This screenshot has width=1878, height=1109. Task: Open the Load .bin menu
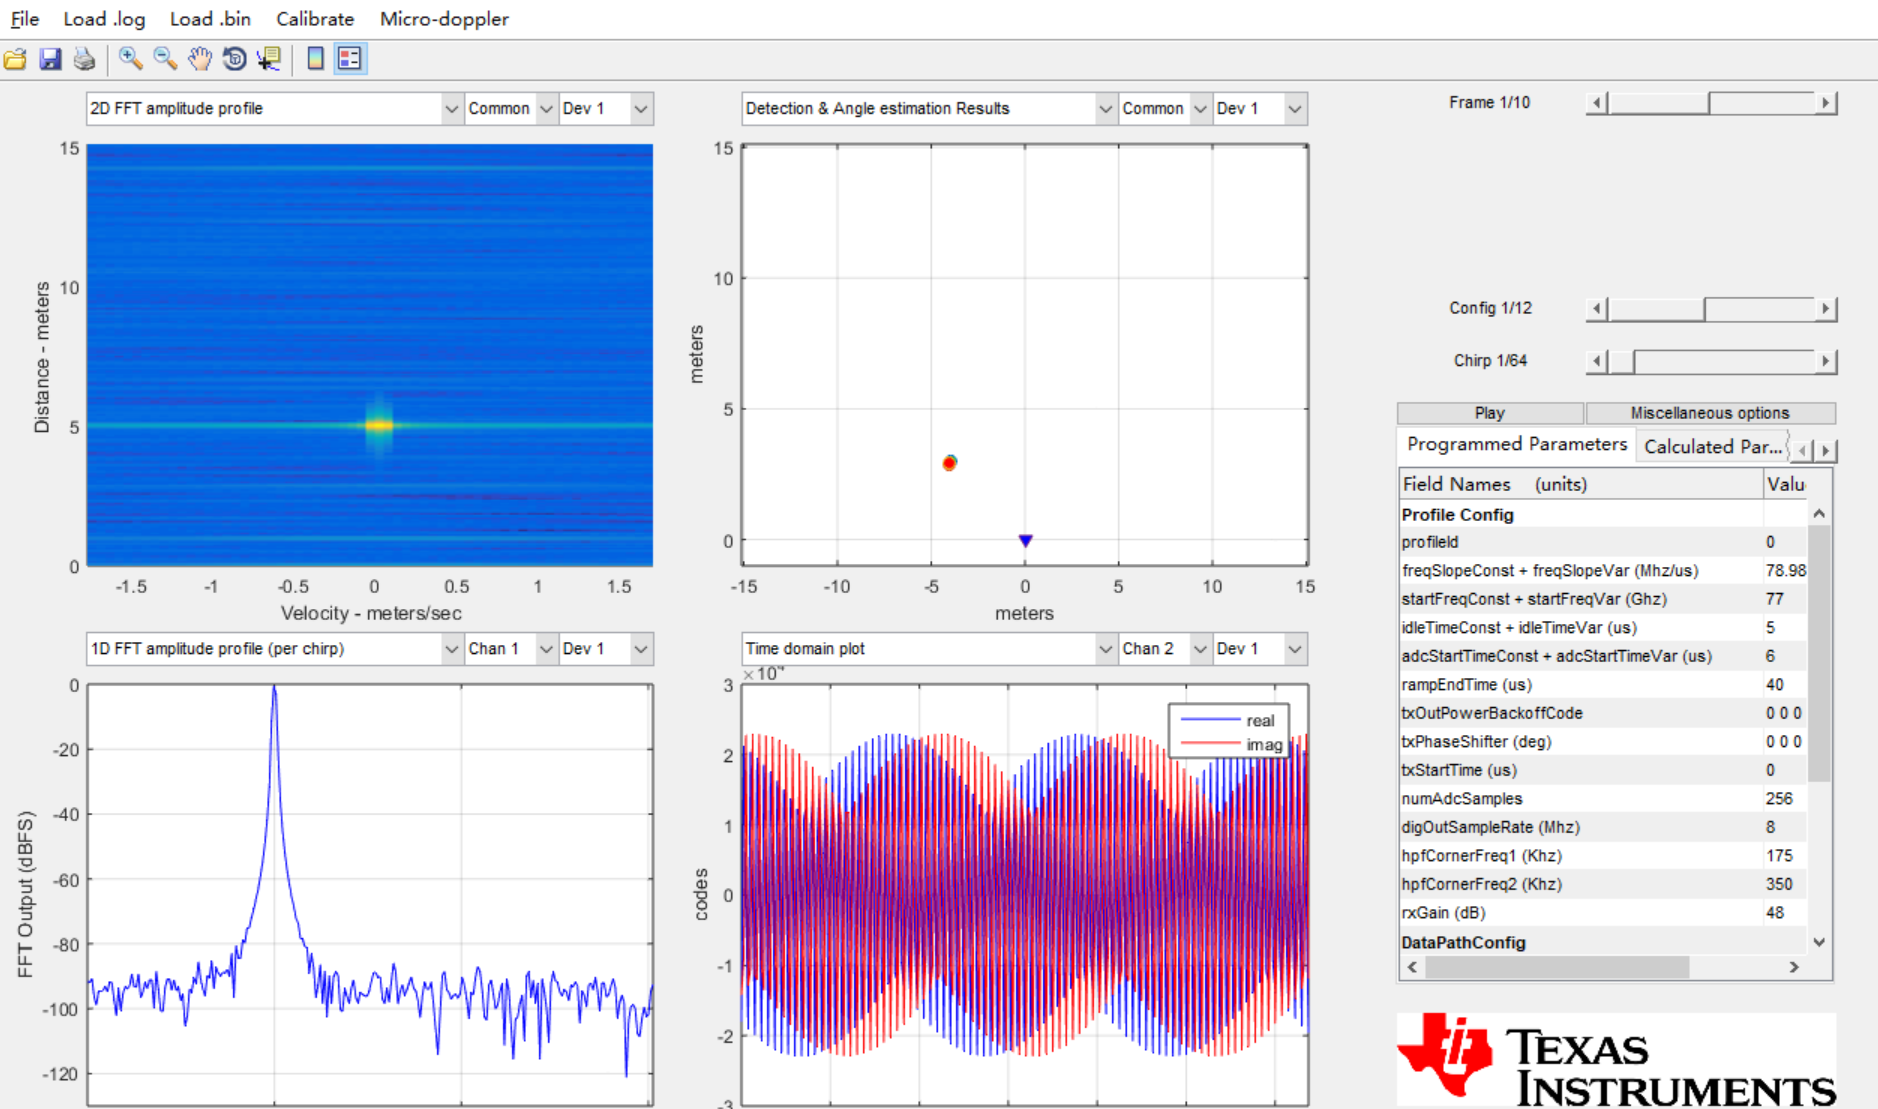pyautogui.click(x=210, y=19)
